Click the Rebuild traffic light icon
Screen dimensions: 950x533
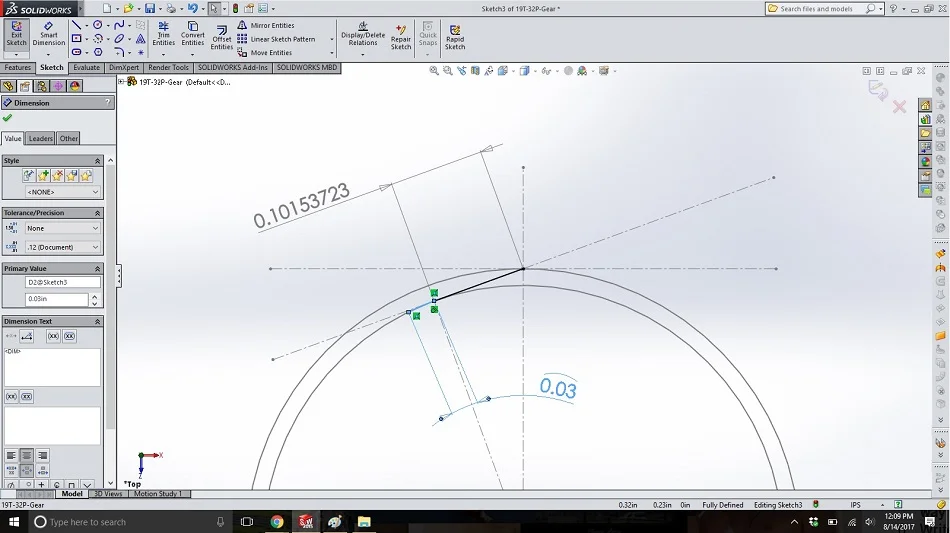(x=235, y=8)
